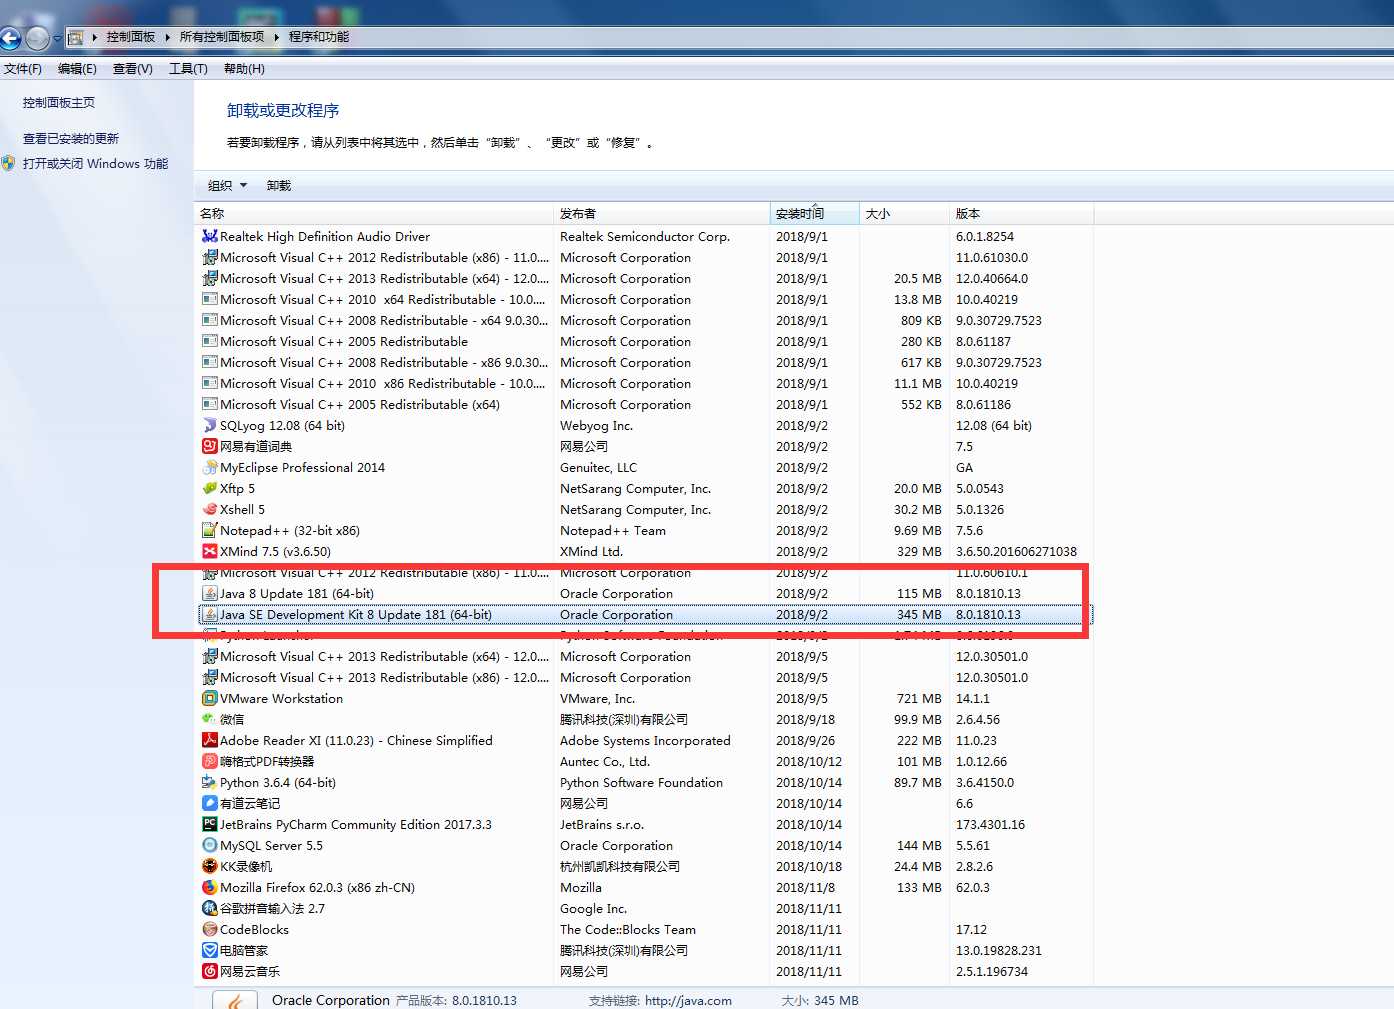Click the Notepad++ Team publisher cell
1394x1009 pixels.
click(613, 531)
